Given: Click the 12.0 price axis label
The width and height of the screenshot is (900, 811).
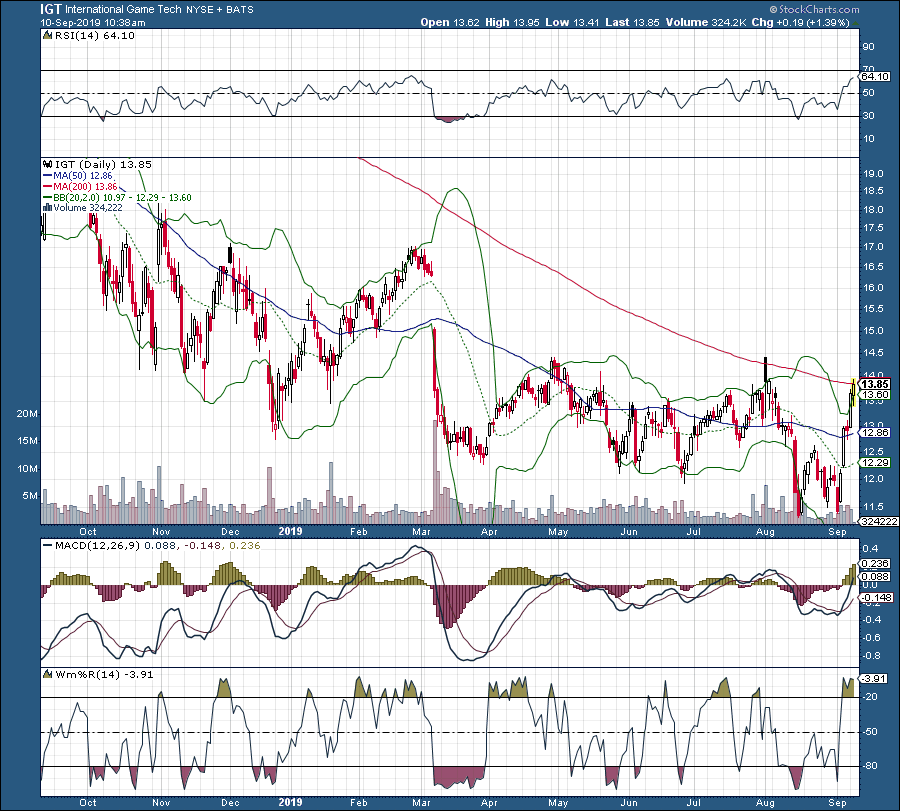Looking at the screenshot, I should (873, 479).
